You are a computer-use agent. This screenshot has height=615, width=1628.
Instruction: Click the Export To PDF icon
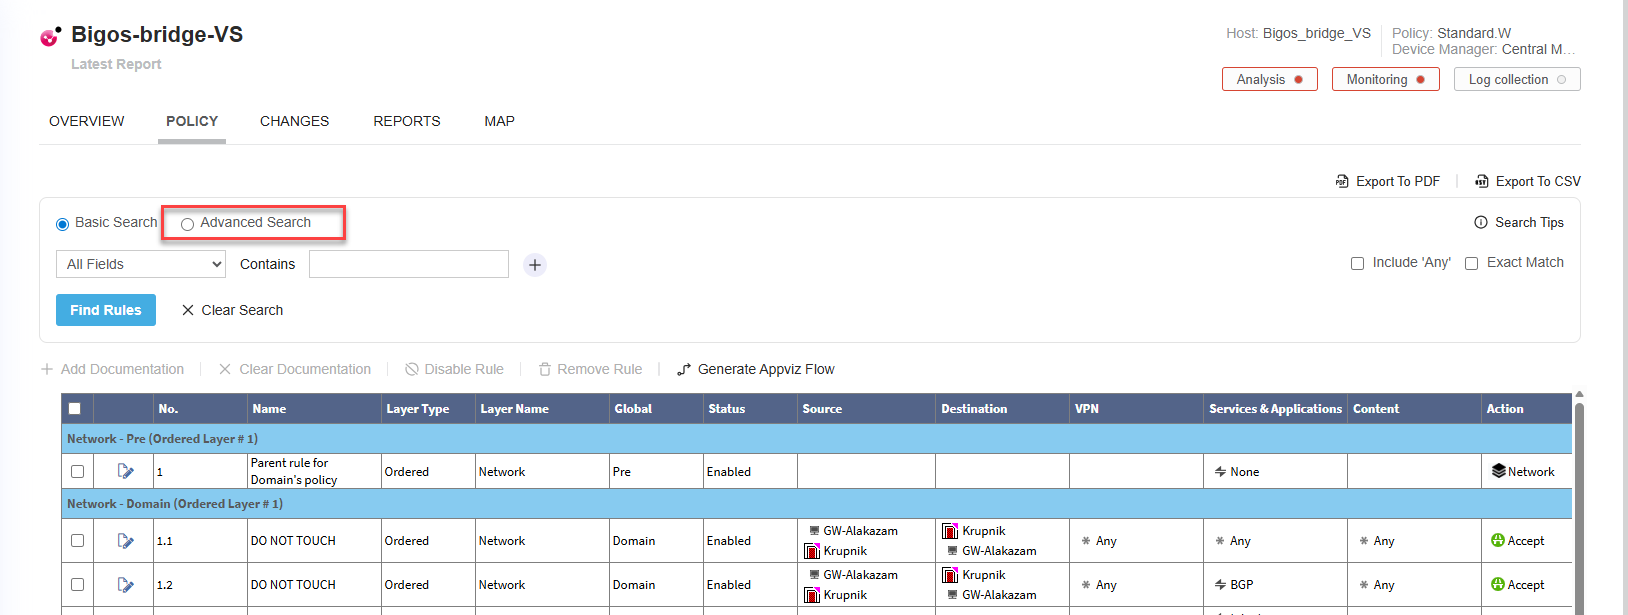pyautogui.click(x=1342, y=181)
